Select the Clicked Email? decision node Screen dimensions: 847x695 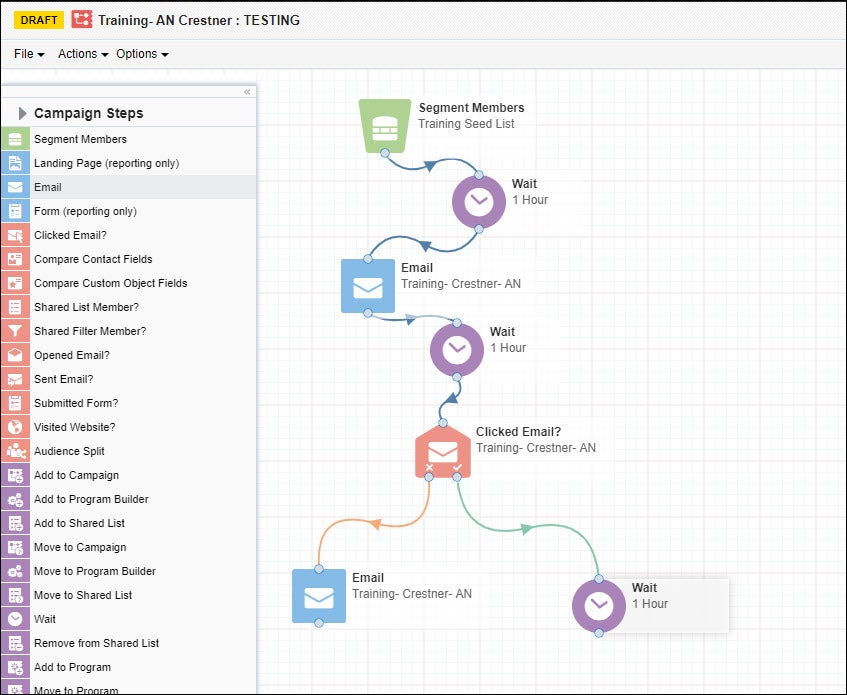(442, 451)
